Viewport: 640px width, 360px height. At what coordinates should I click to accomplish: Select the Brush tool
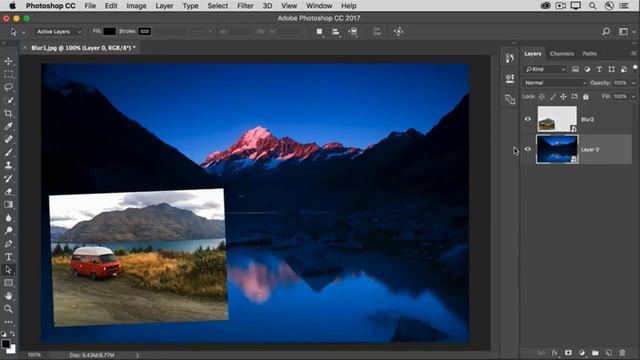pos(9,152)
